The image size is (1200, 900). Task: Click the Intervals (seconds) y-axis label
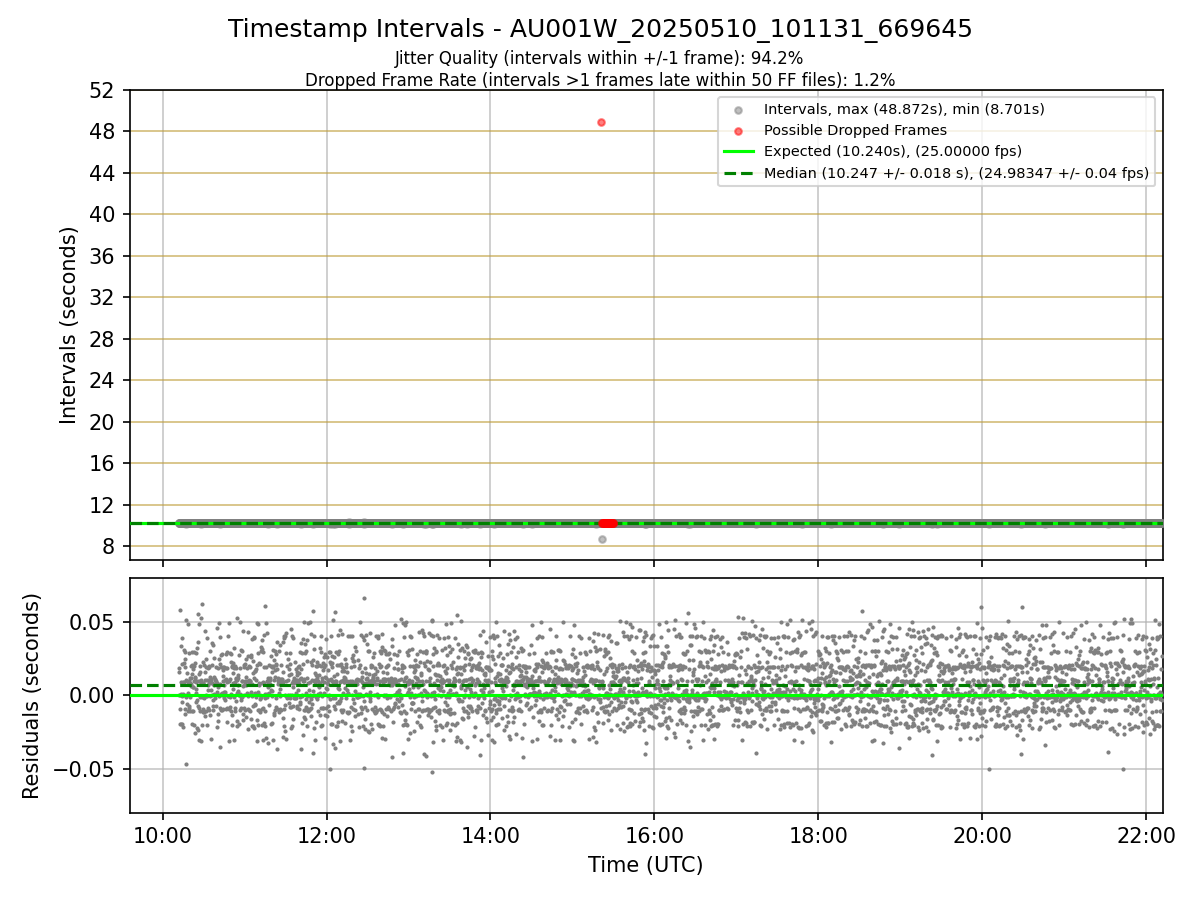(x=68, y=325)
